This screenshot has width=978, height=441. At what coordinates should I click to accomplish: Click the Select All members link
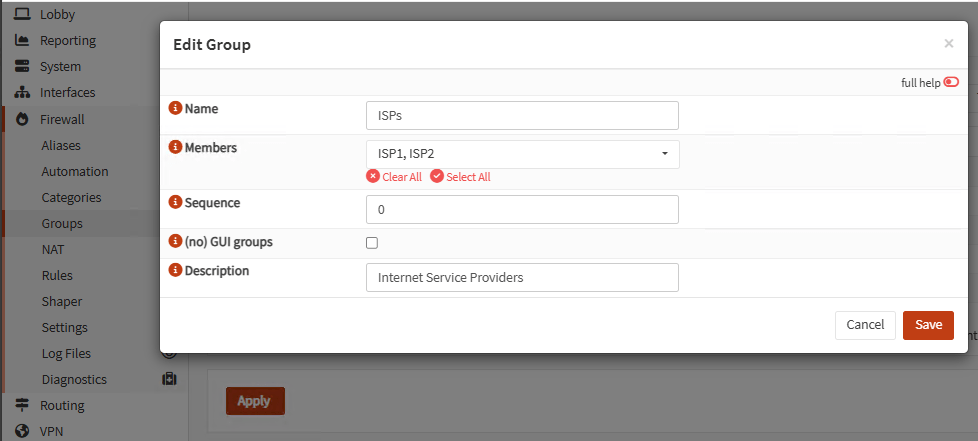coord(461,177)
